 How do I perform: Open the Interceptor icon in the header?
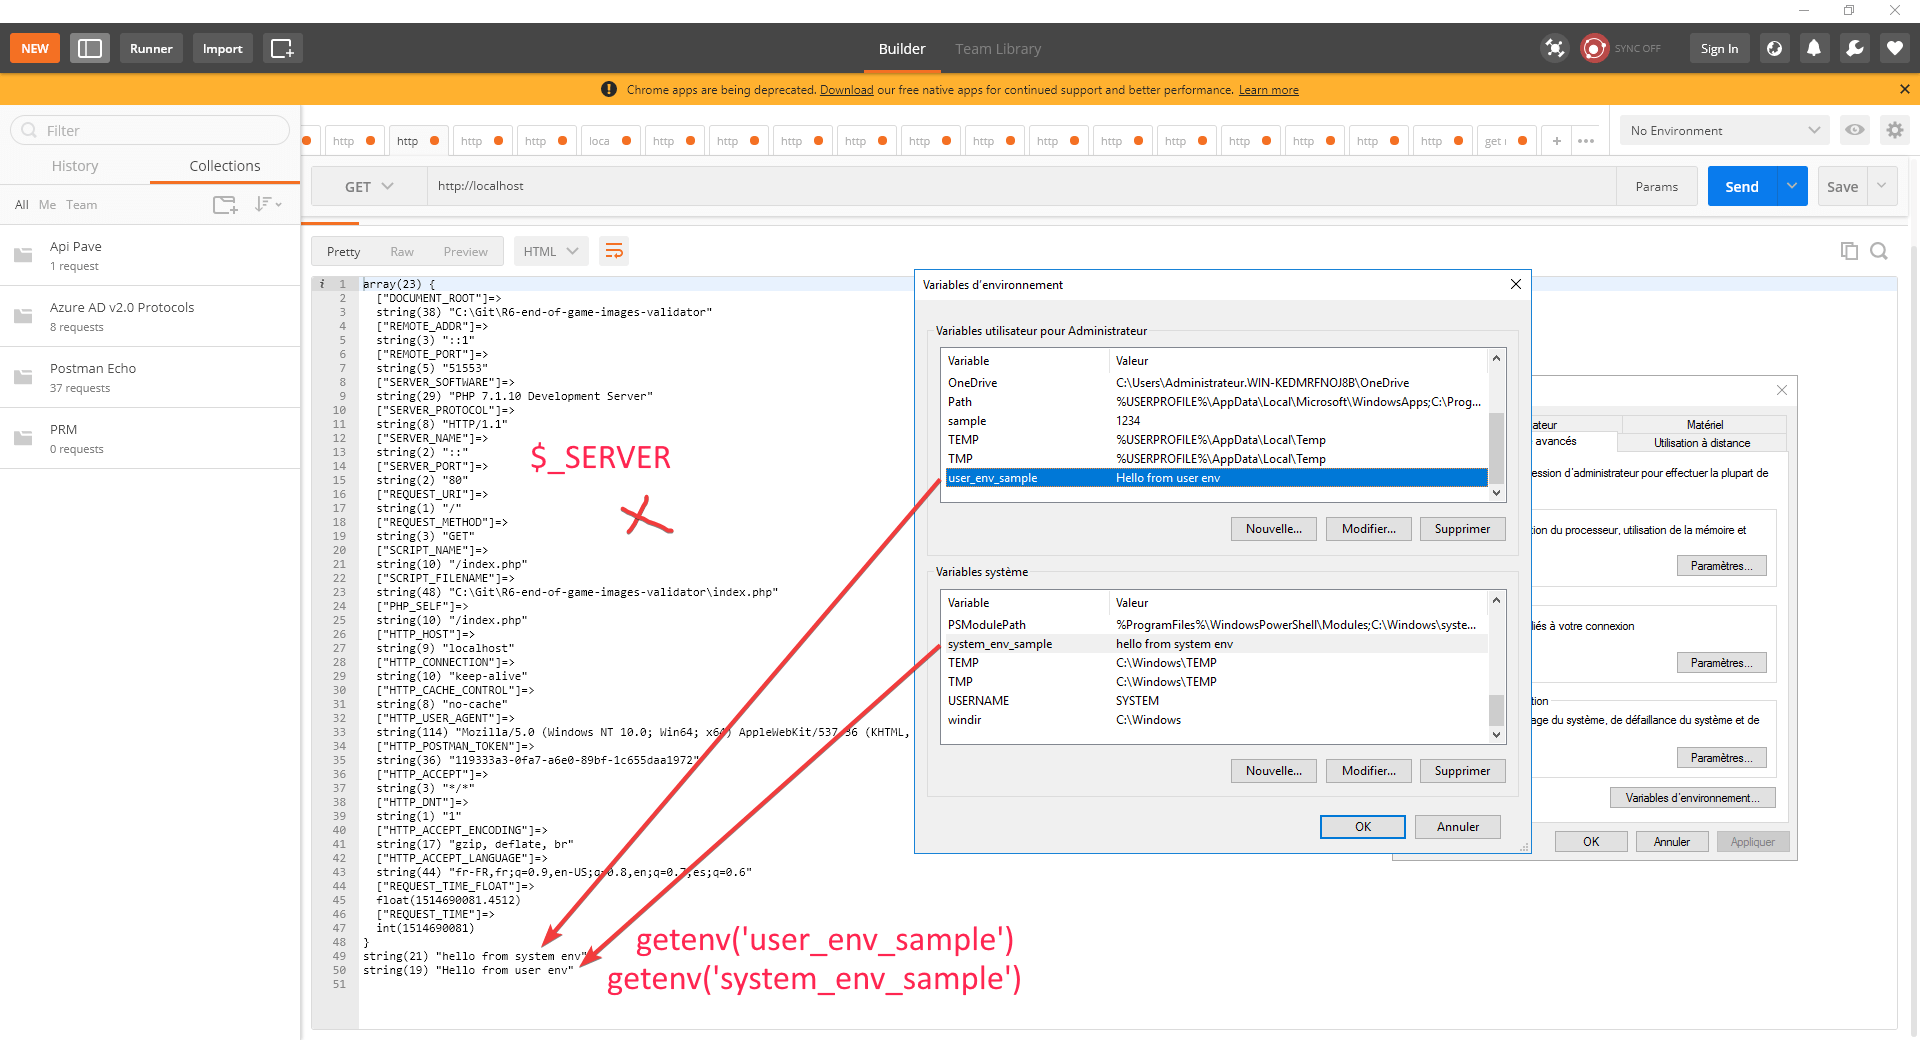click(x=1554, y=48)
